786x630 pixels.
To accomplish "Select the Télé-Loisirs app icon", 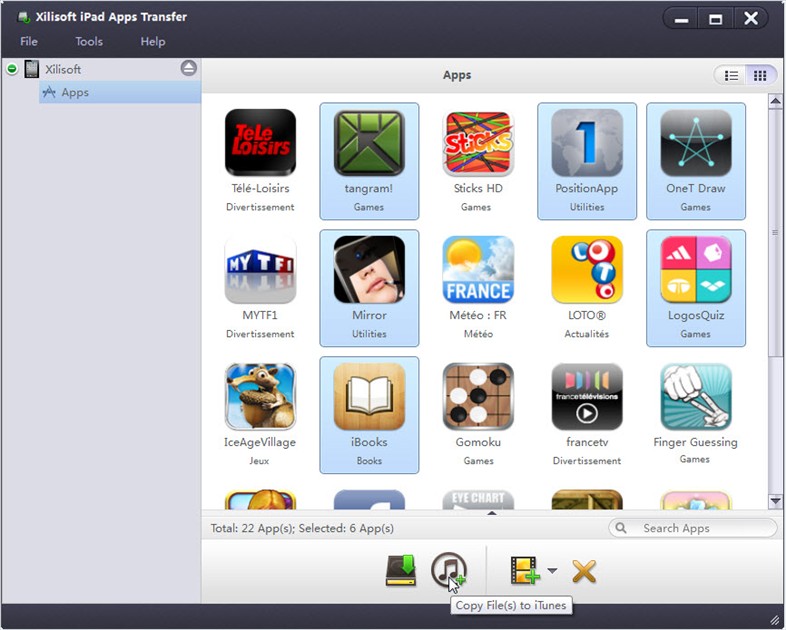I will click(x=260, y=142).
